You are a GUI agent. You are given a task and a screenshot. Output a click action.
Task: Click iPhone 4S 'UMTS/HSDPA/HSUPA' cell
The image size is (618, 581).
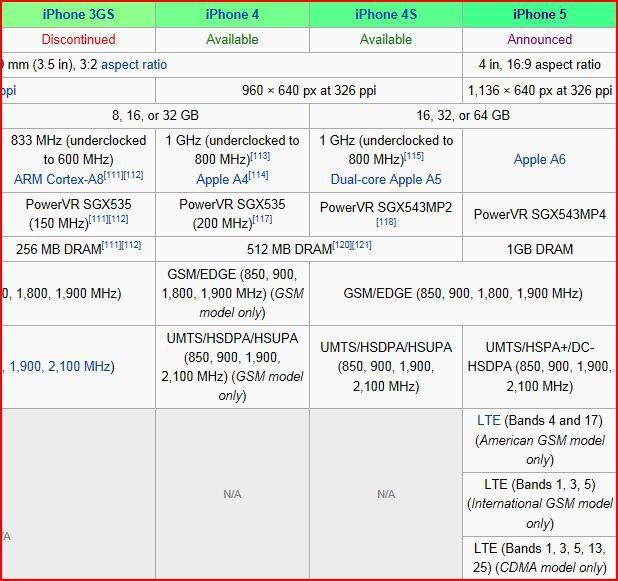pos(386,367)
